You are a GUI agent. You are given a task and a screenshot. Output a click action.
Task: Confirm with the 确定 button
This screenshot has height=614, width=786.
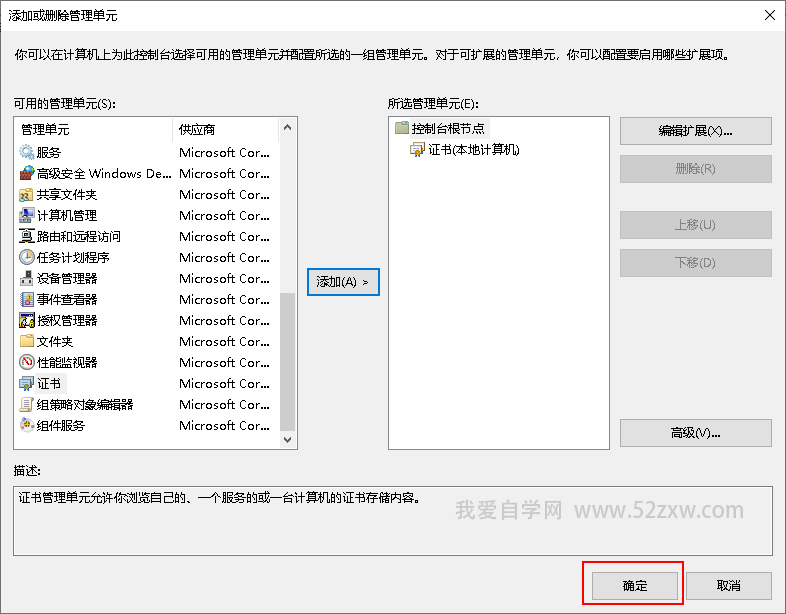634,586
